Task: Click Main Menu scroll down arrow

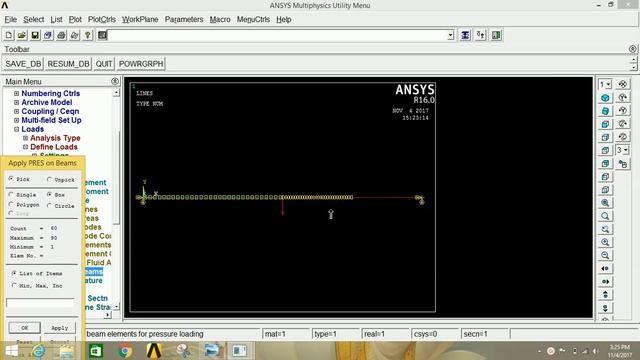Action: coord(117,307)
